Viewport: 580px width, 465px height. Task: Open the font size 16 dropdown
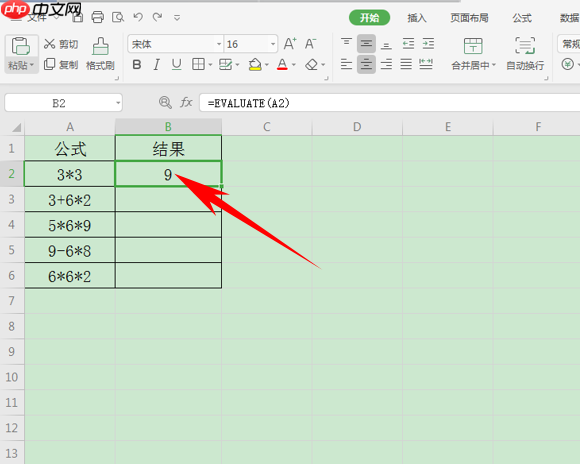tap(273, 44)
